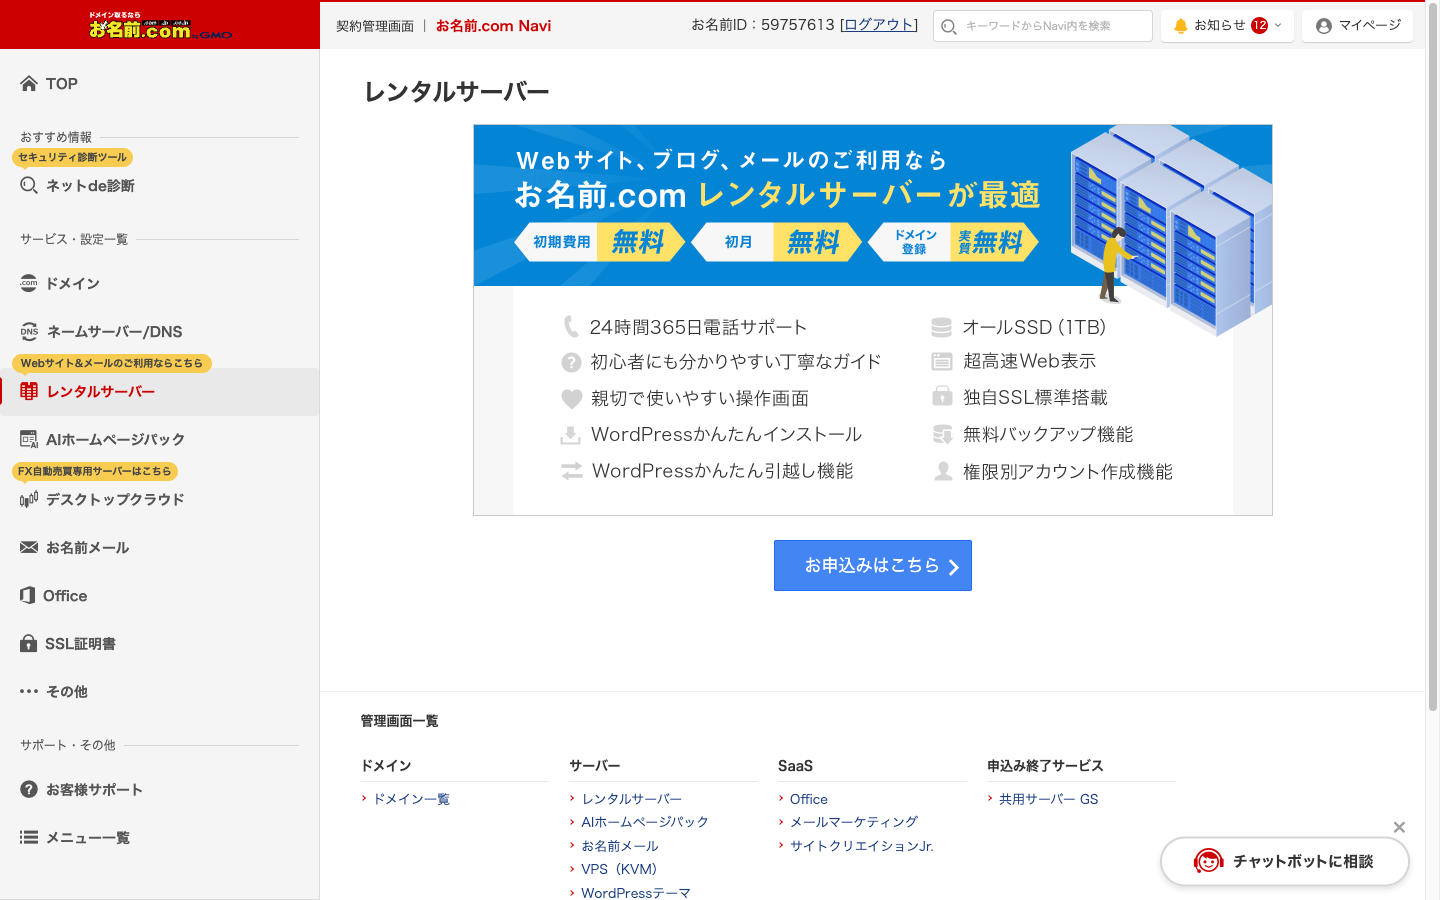Image resolution: width=1440 pixels, height=900 pixels.
Task: Click the お知らせ bell icon
Action: tap(1181, 26)
